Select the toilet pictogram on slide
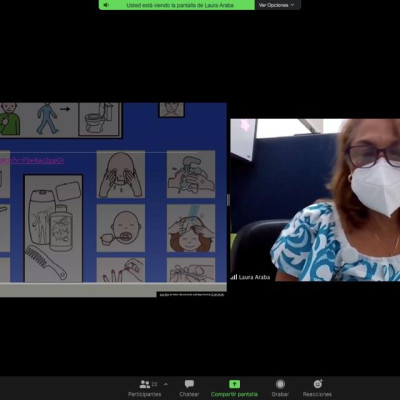This screenshot has width=400, height=400. click(x=99, y=119)
